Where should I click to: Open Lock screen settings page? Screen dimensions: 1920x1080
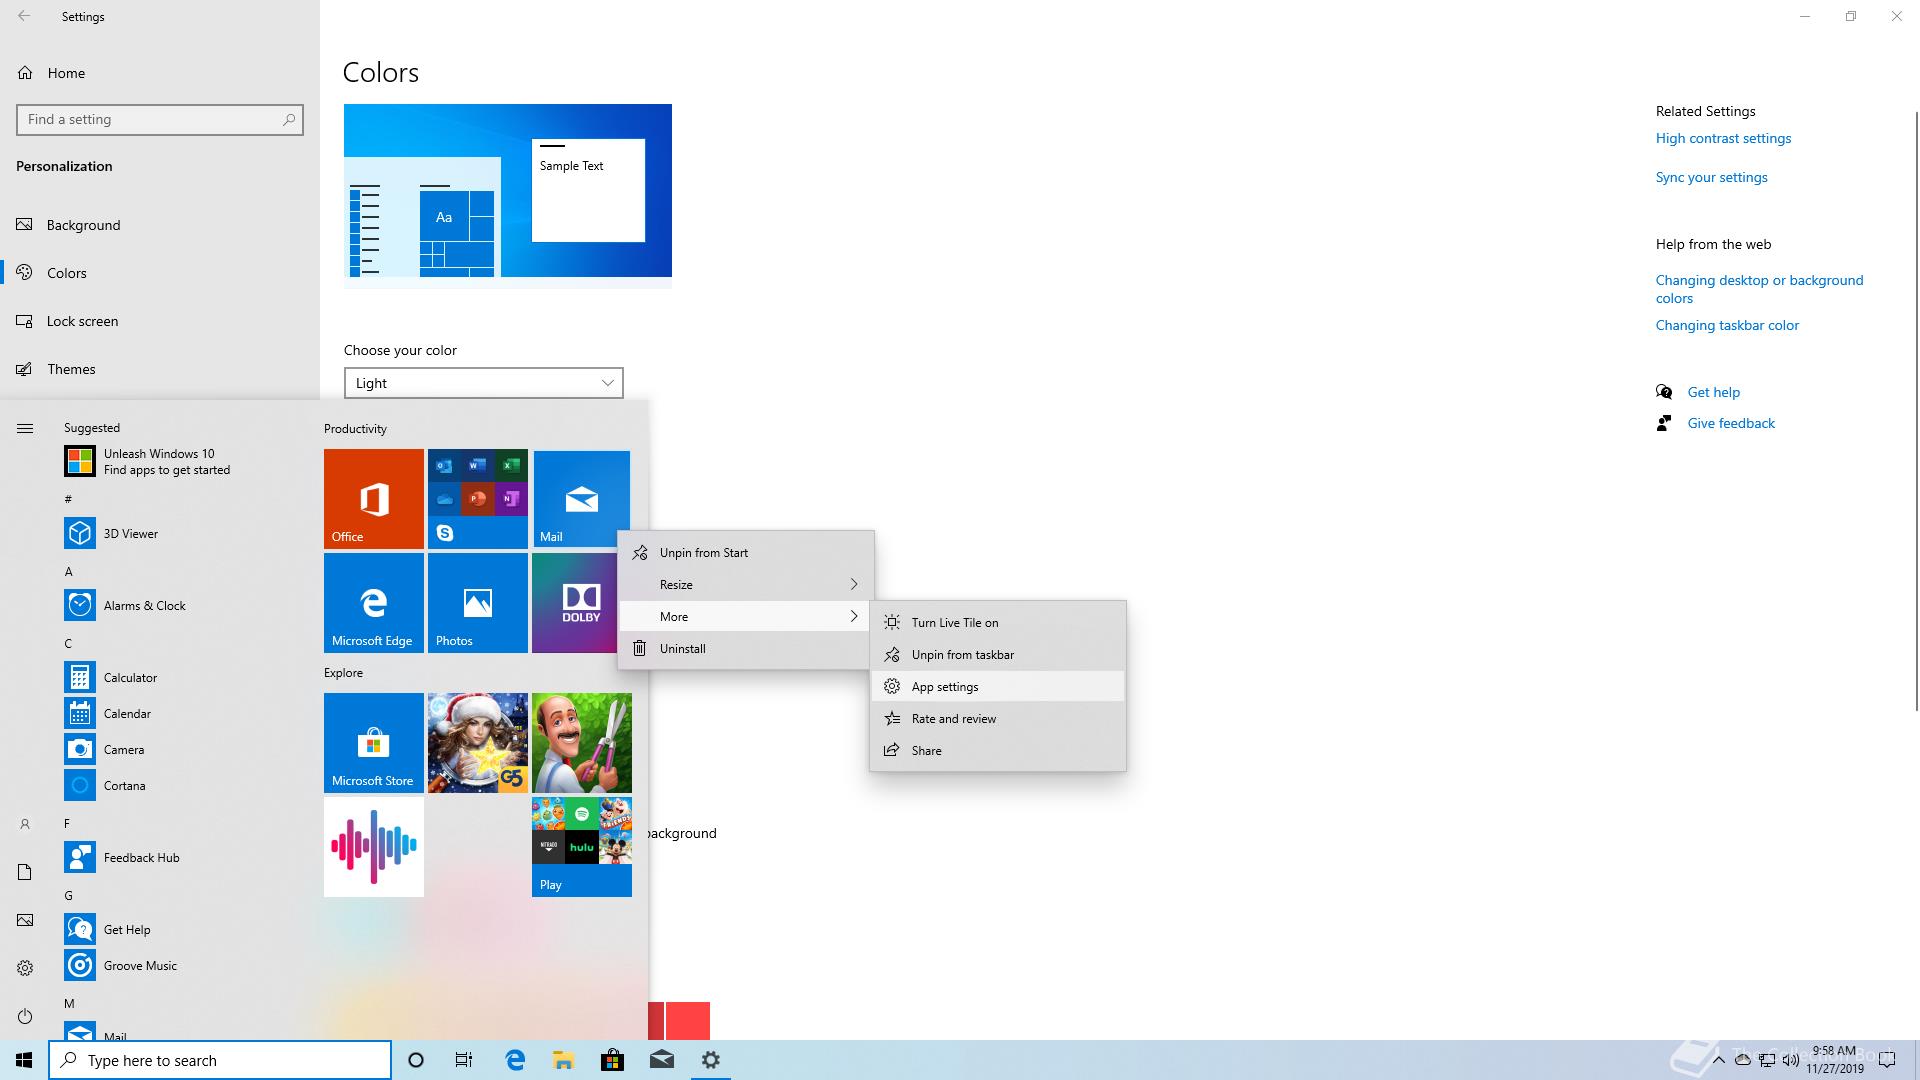click(160, 321)
